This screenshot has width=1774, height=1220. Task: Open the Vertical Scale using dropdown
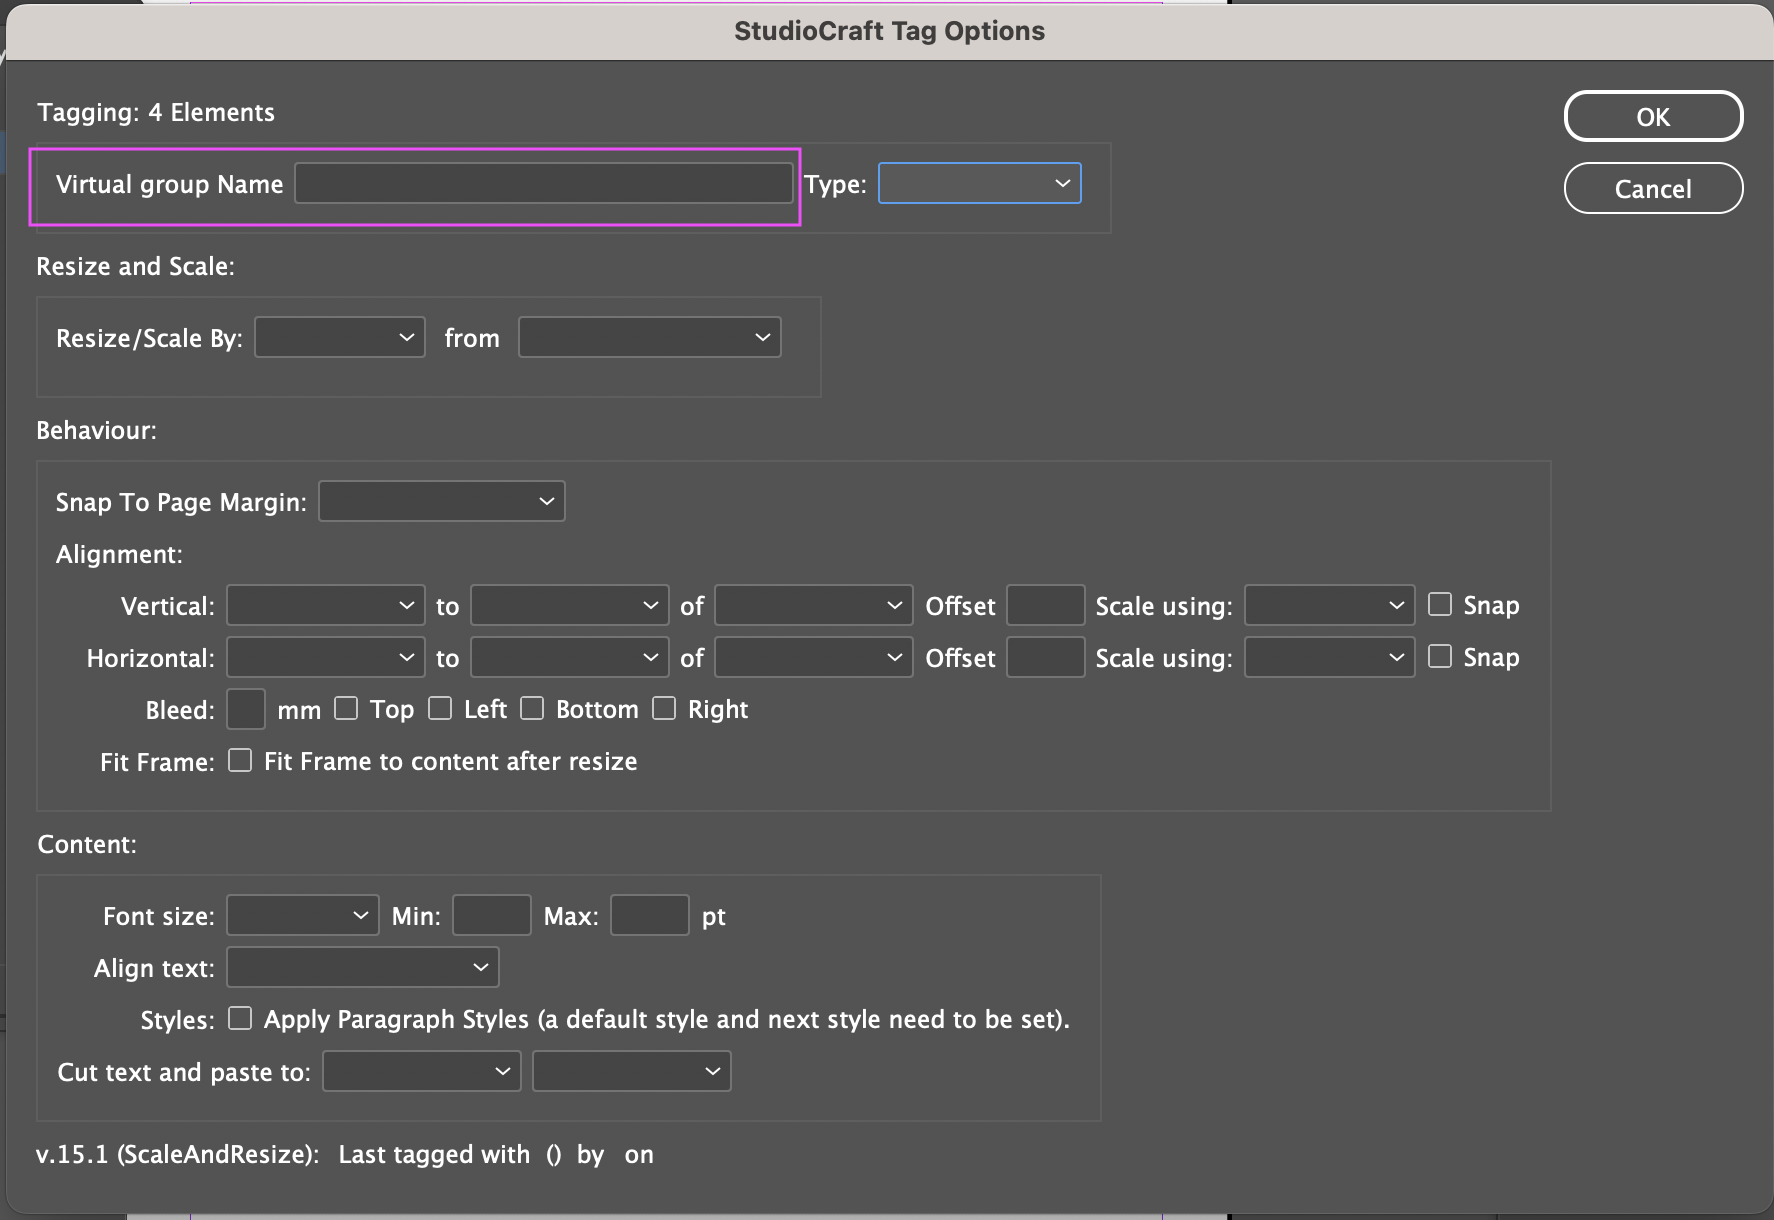[x=1329, y=606]
